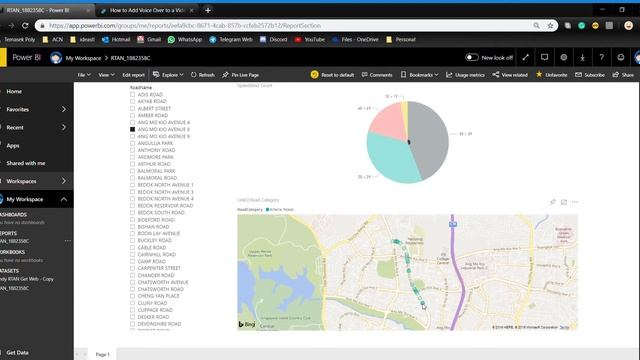
Task: Open Shared with me in sidebar
Action: (x=26, y=163)
